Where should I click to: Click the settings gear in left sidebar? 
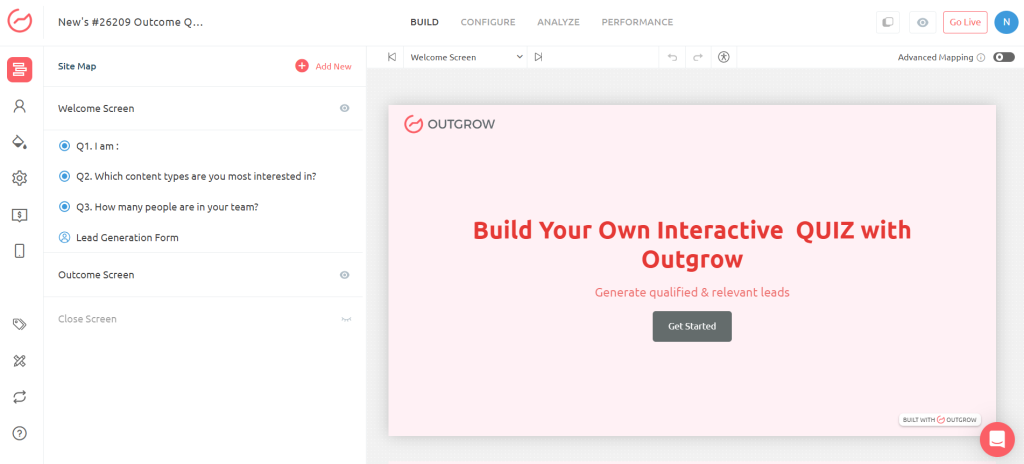coord(19,178)
